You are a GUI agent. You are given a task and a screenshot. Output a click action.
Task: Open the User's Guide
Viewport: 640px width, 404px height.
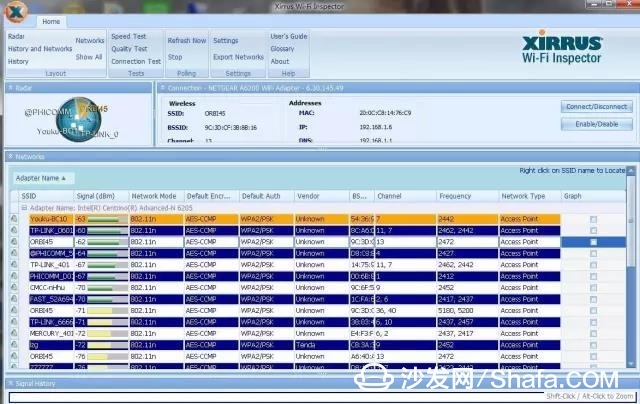tap(289, 36)
